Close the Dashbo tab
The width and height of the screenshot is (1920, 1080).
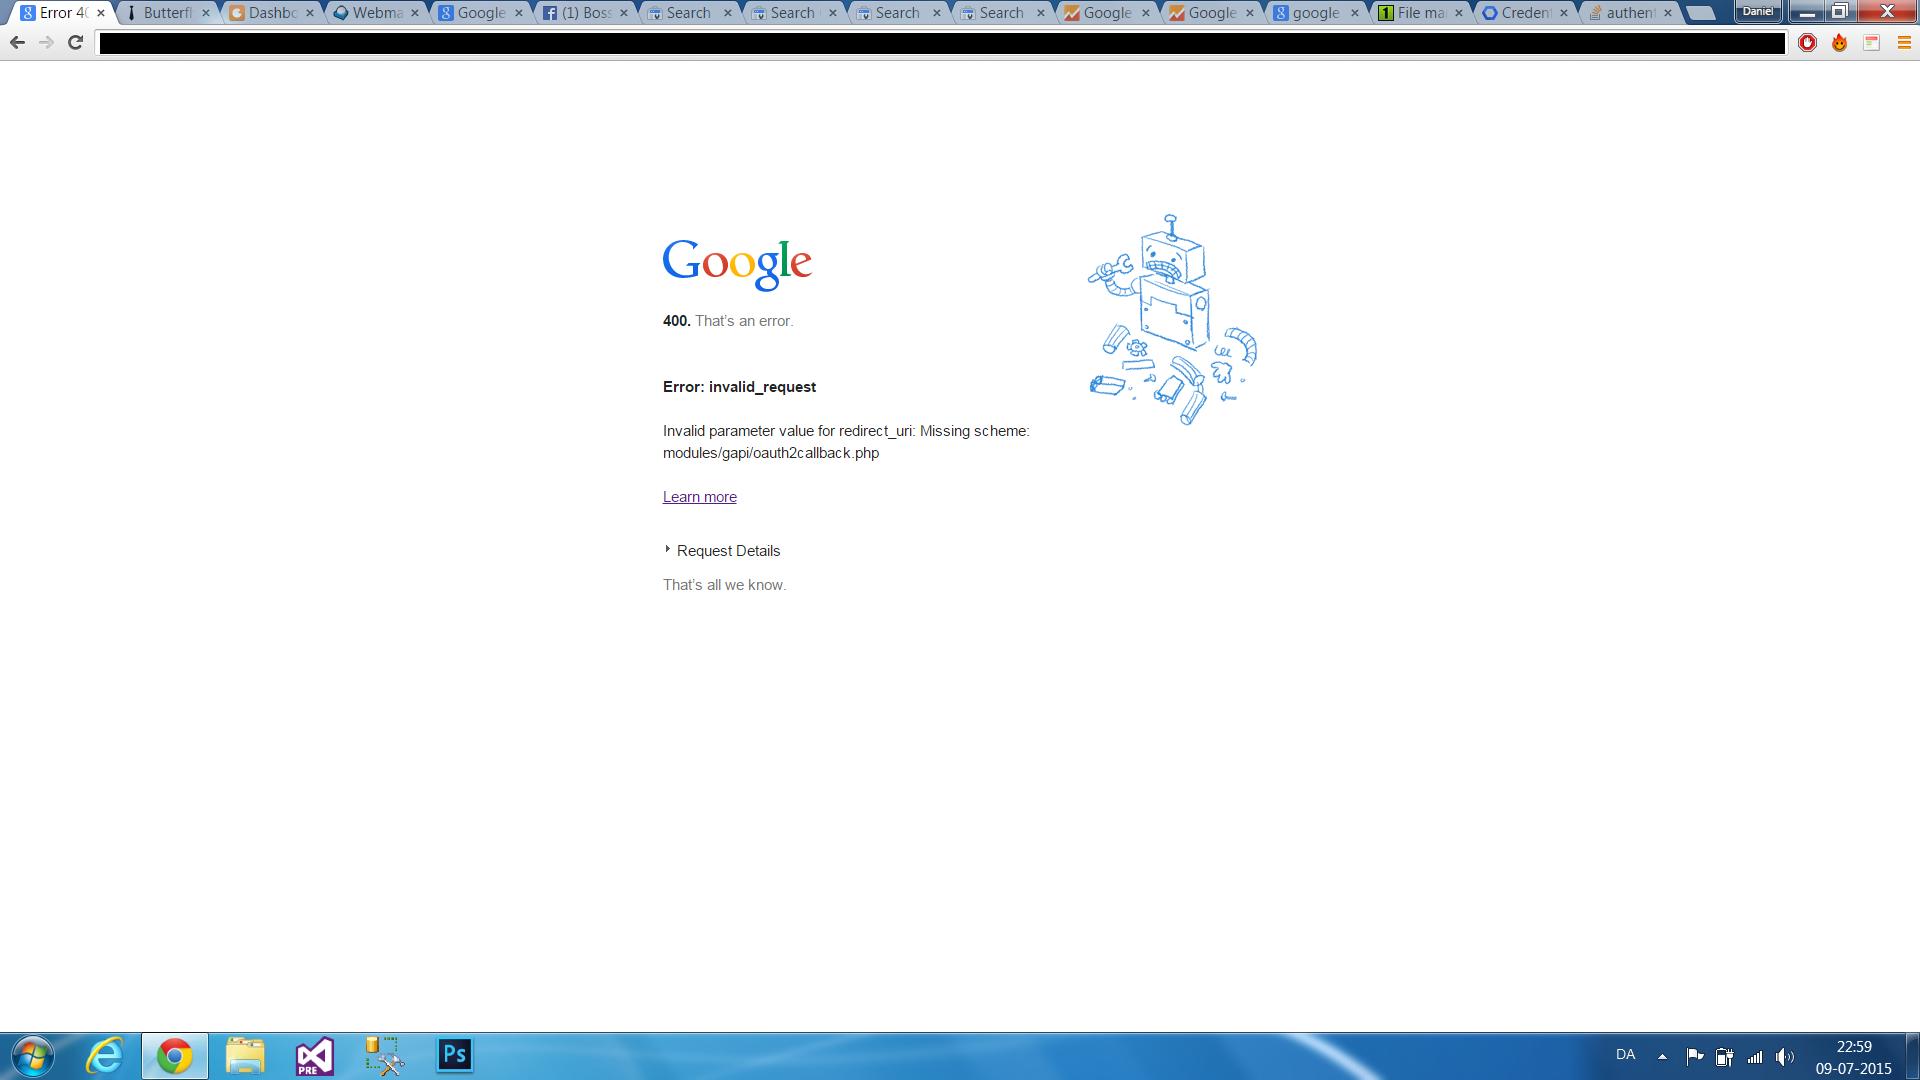[310, 13]
